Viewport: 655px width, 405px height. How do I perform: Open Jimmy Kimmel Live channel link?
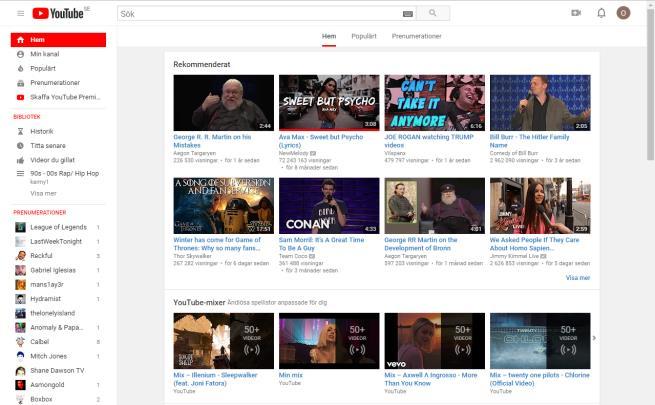point(515,256)
